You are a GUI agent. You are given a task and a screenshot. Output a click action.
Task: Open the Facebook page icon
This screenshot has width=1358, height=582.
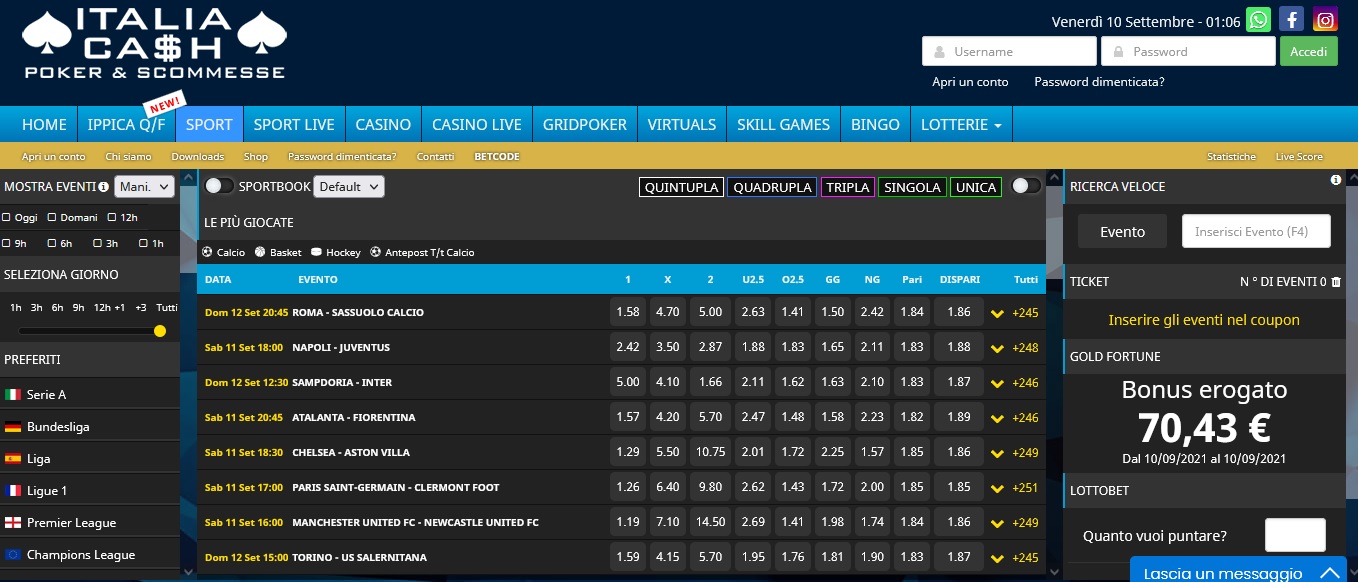click(1292, 19)
